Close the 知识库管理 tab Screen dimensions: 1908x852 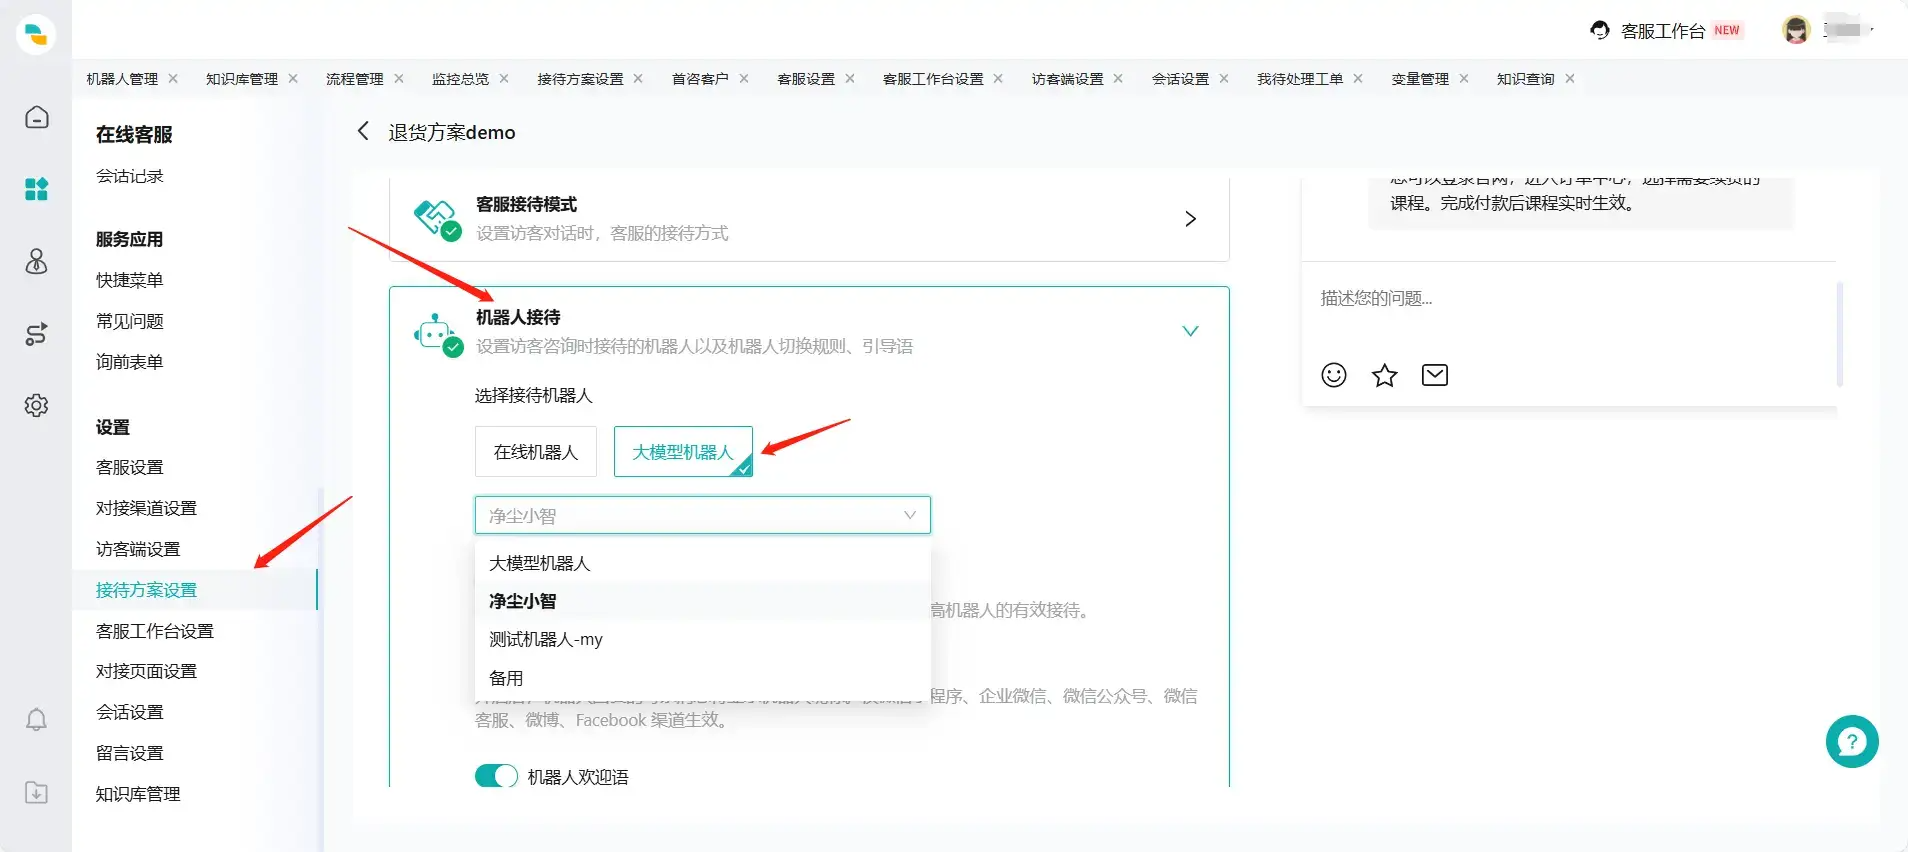(x=293, y=78)
